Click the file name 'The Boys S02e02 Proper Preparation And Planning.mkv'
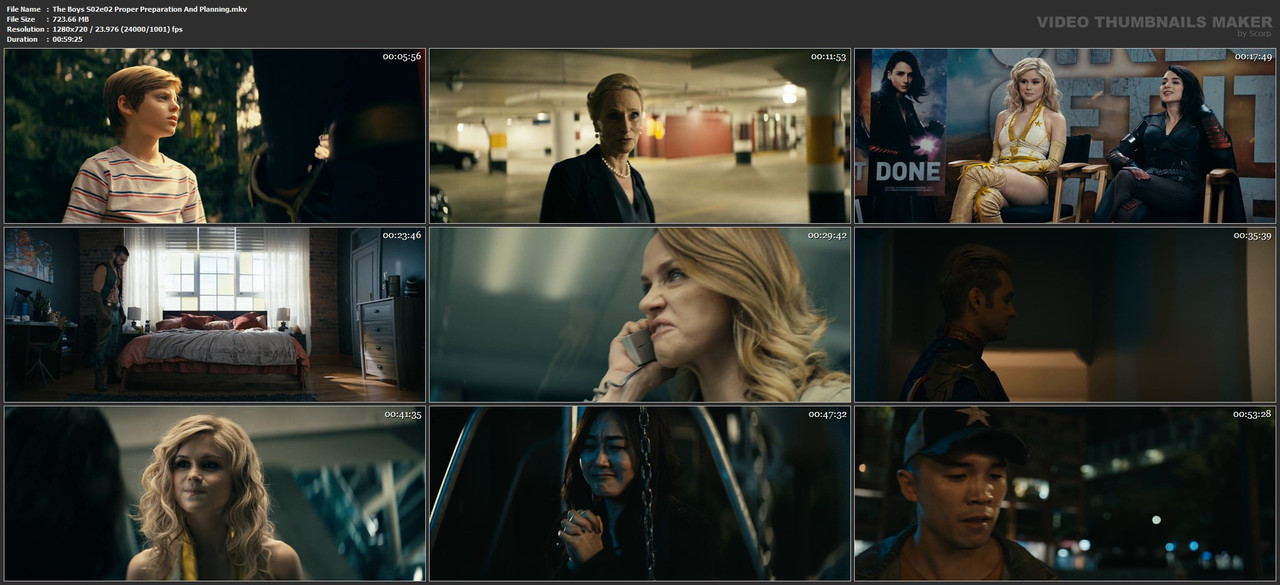Viewport: 1280px width, 585px height. click(x=149, y=9)
